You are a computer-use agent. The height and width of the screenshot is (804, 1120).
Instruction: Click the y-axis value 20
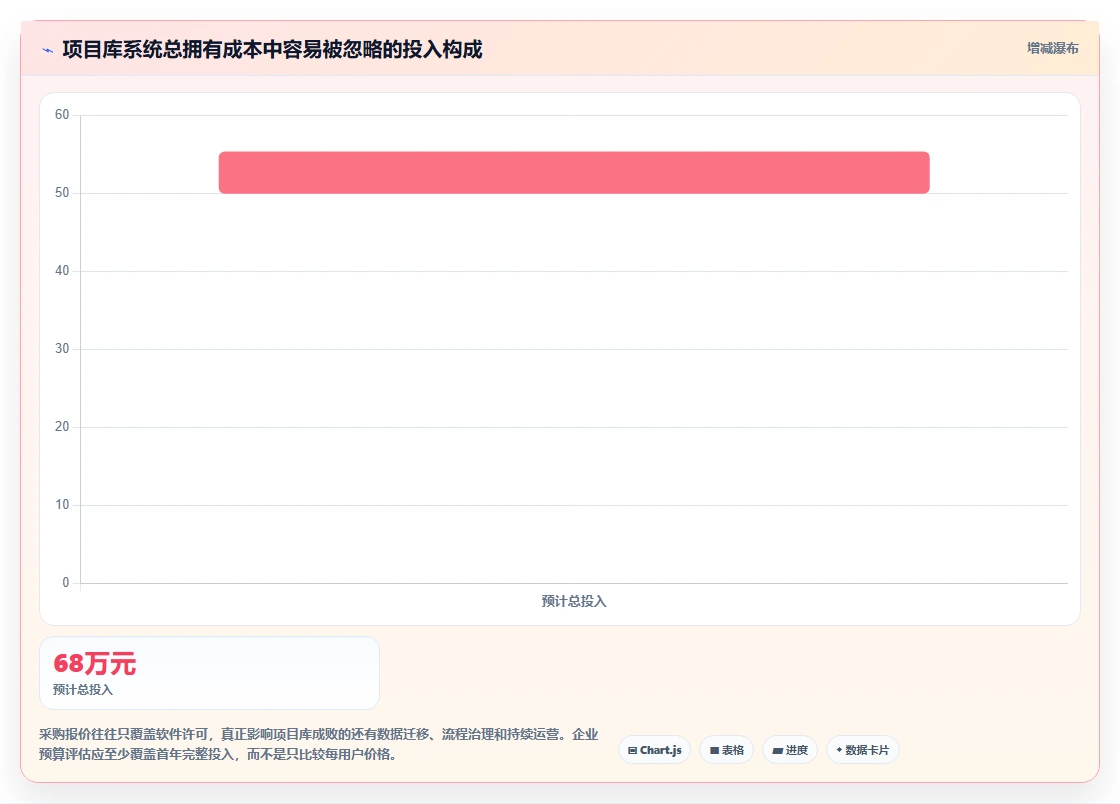[62, 426]
